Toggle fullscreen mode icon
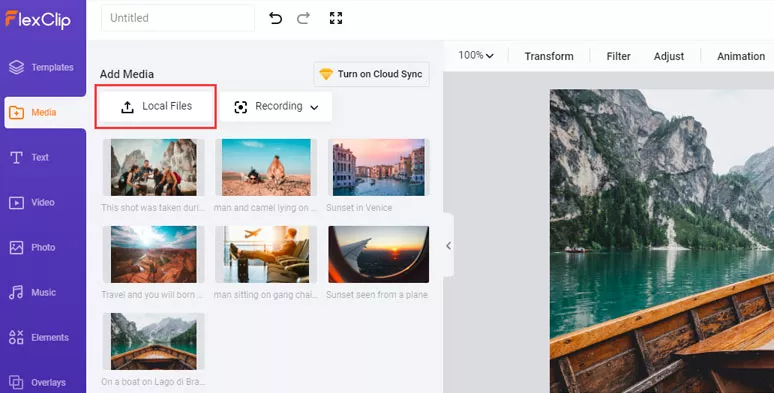Image resolution: width=774 pixels, height=393 pixels. [336, 18]
